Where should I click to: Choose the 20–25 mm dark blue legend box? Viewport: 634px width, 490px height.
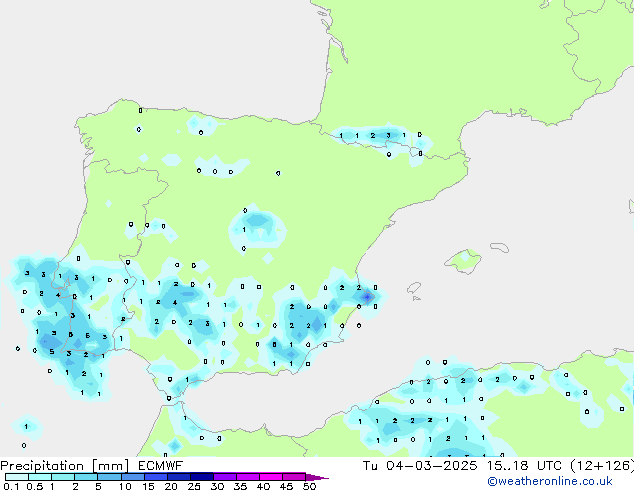click(x=178, y=477)
